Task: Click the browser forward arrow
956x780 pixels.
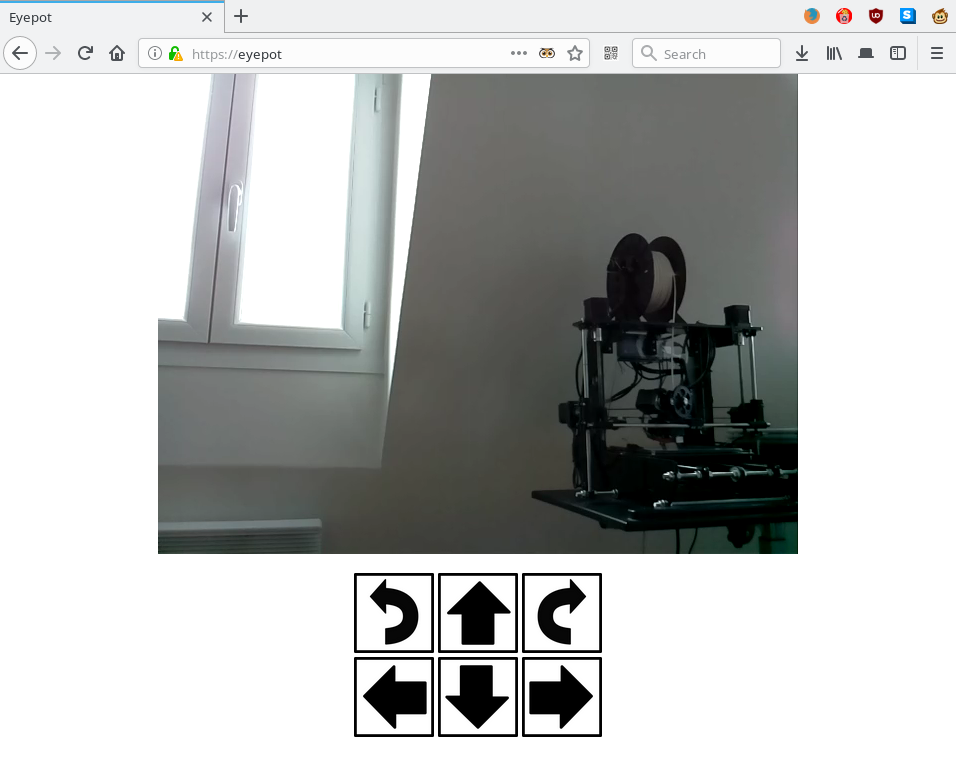Action: 53,54
